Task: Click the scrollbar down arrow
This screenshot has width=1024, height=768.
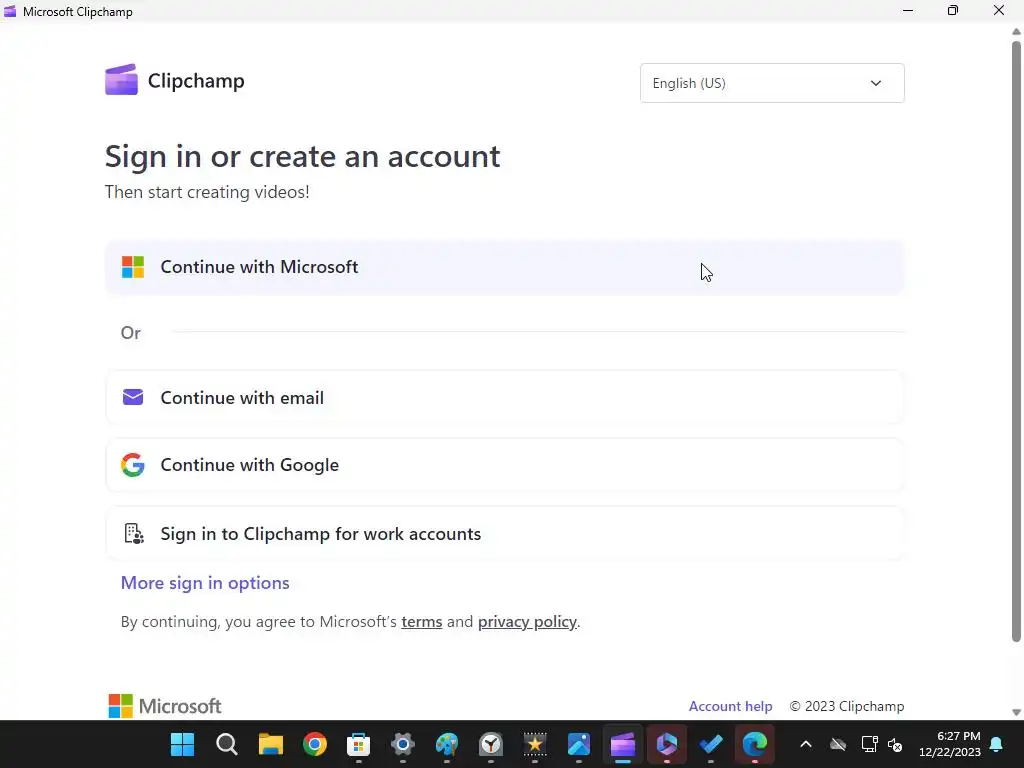Action: 1016,712
